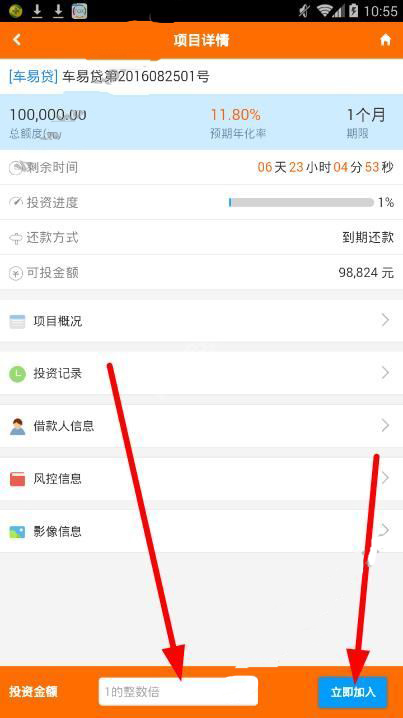
Task: Expand 项目概况 with its chevron
Action: coord(386,320)
